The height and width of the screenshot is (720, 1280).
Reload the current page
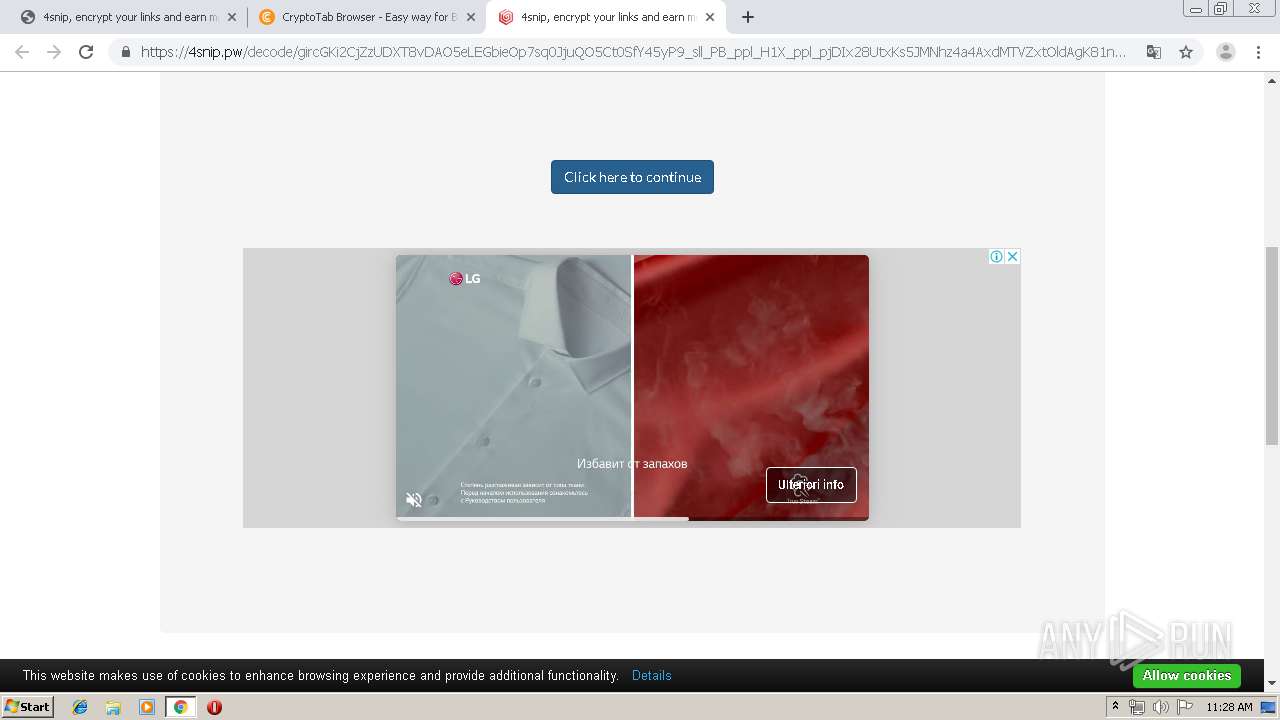click(86, 52)
